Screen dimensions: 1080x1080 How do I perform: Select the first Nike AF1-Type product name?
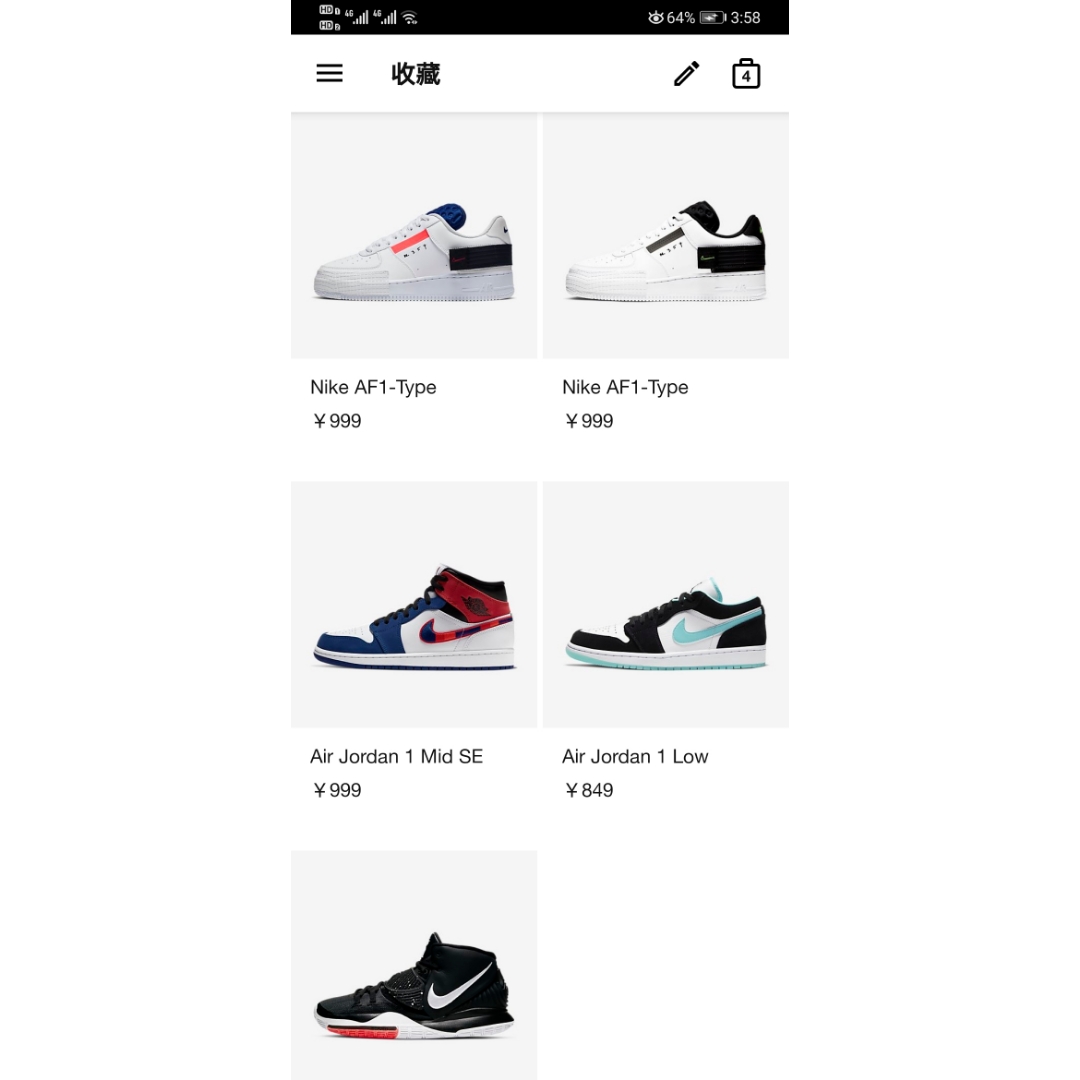pos(373,387)
